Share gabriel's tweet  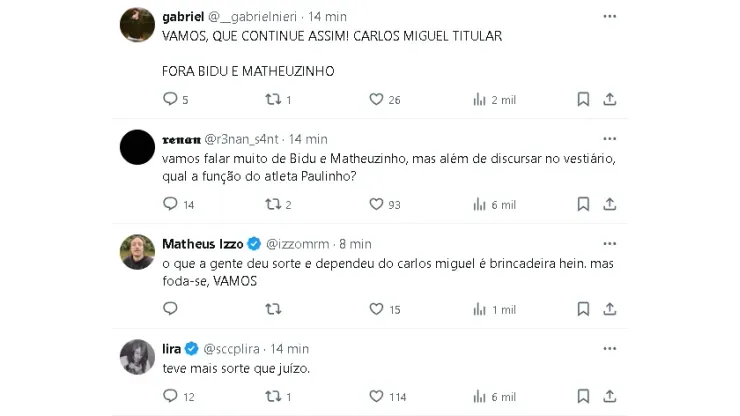tap(609, 100)
